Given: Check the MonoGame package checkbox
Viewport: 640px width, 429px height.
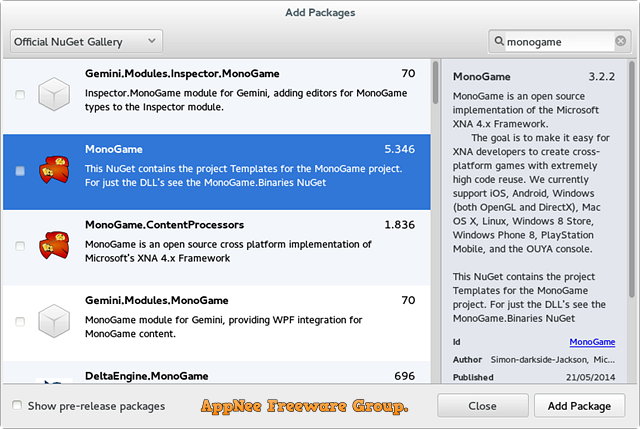Looking at the screenshot, I should pos(20,171).
